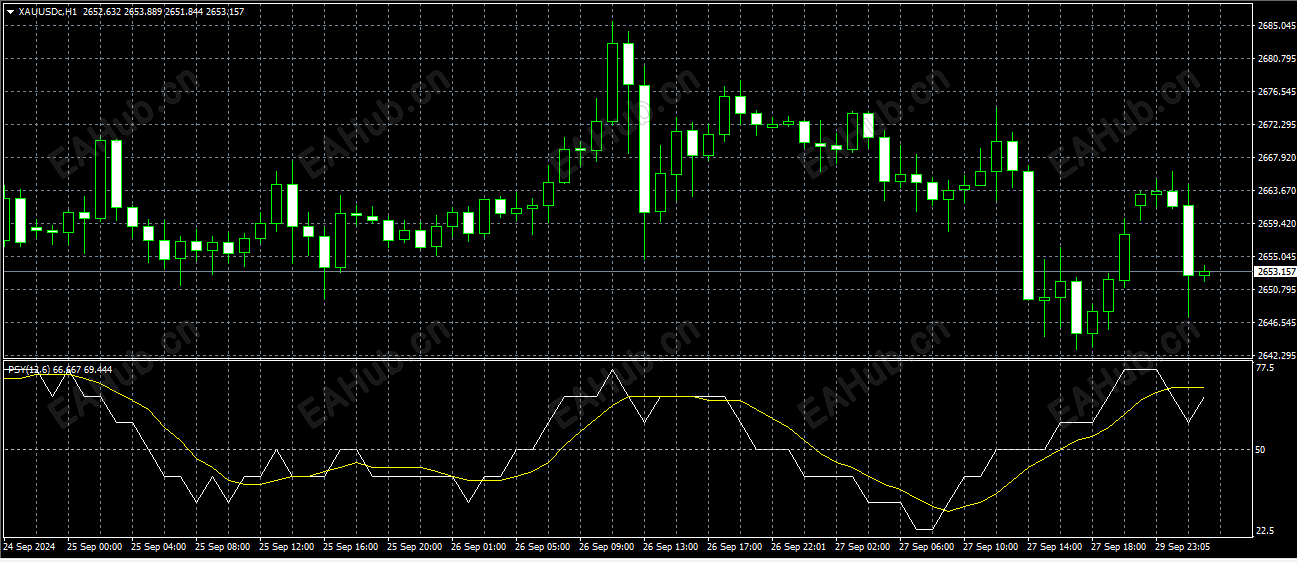Click the 29 Sep 23:05 time label
The height and width of the screenshot is (562, 1297).
tap(1182, 547)
